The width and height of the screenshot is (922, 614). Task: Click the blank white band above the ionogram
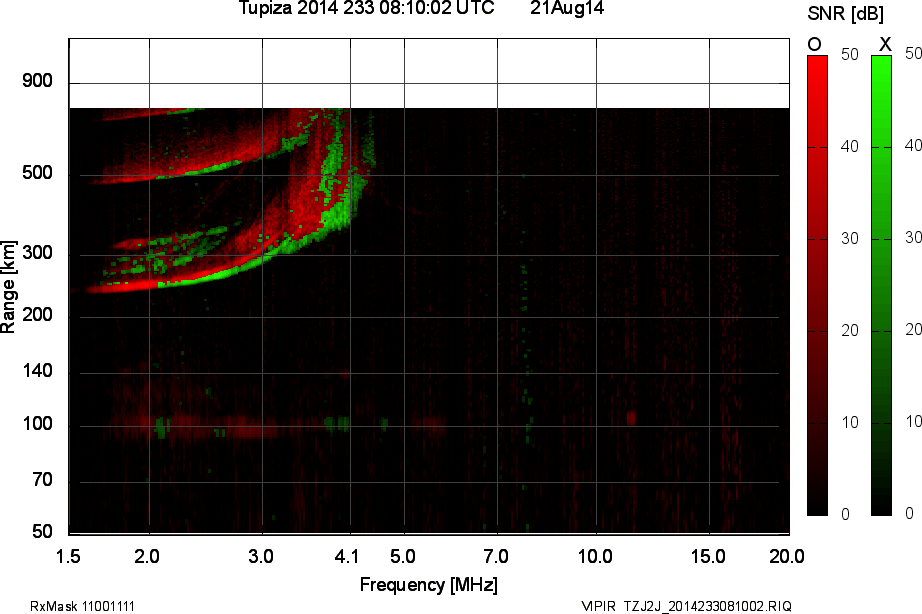pos(430,73)
